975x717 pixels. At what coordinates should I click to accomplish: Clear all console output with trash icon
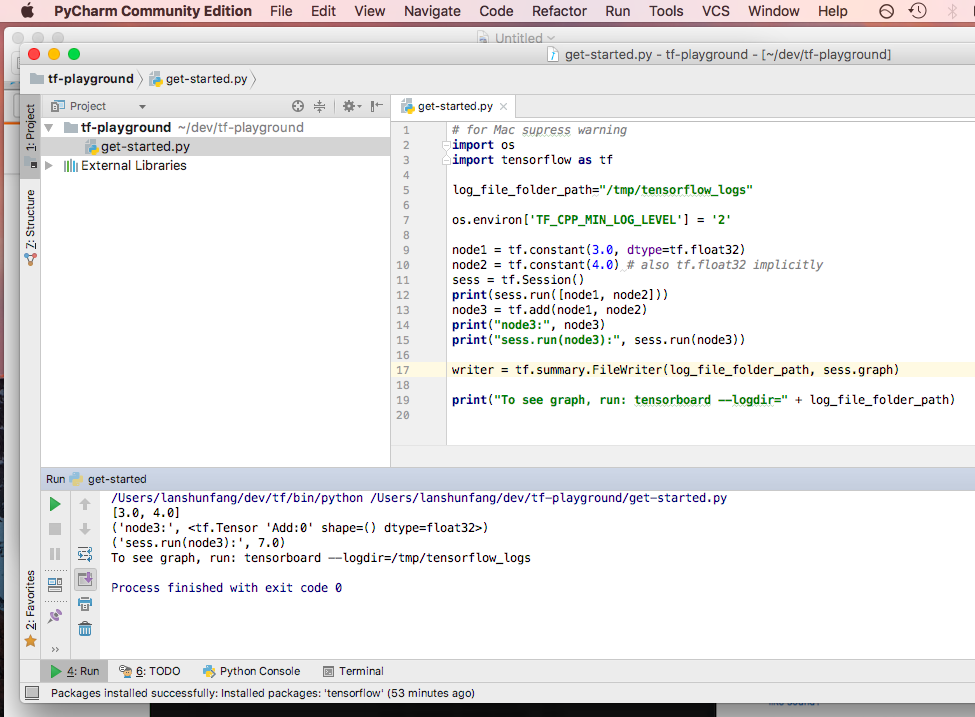coord(85,629)
